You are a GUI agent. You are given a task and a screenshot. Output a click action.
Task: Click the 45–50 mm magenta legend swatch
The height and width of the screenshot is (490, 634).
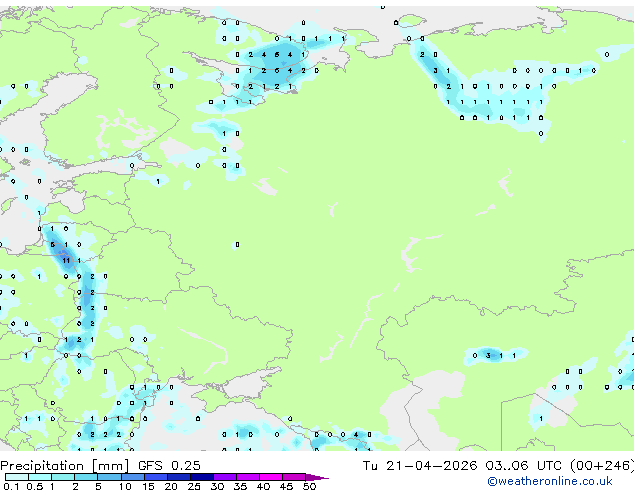[x=294, y=477]
